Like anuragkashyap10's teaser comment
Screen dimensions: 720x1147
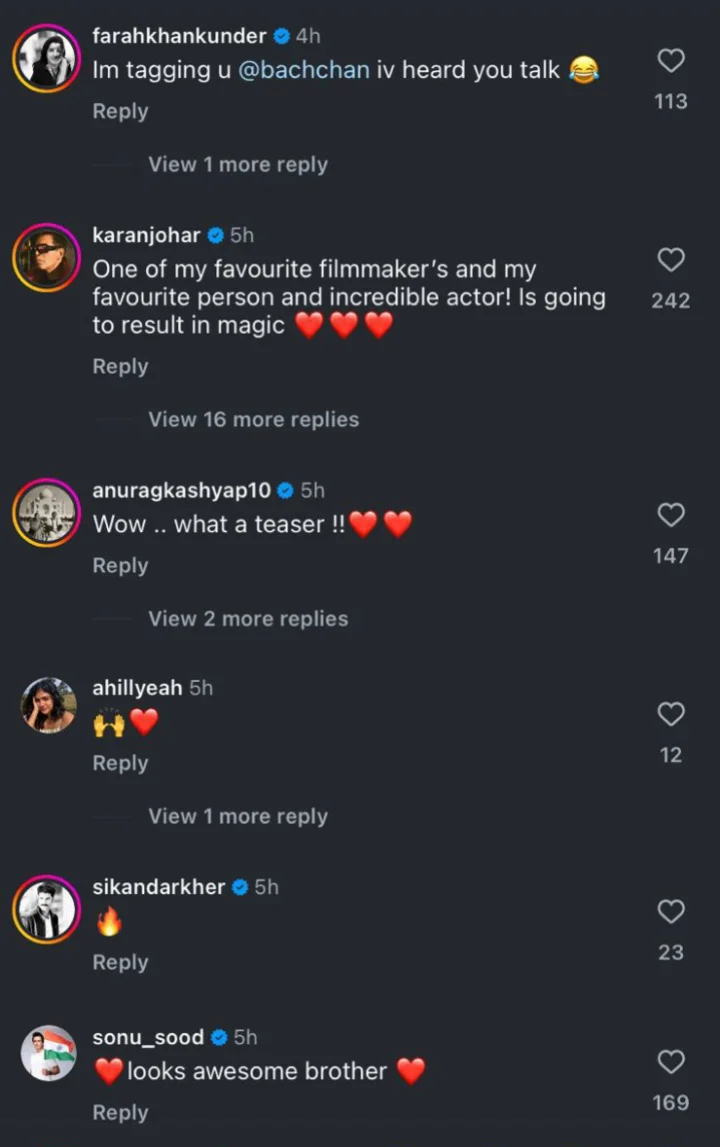671,515
